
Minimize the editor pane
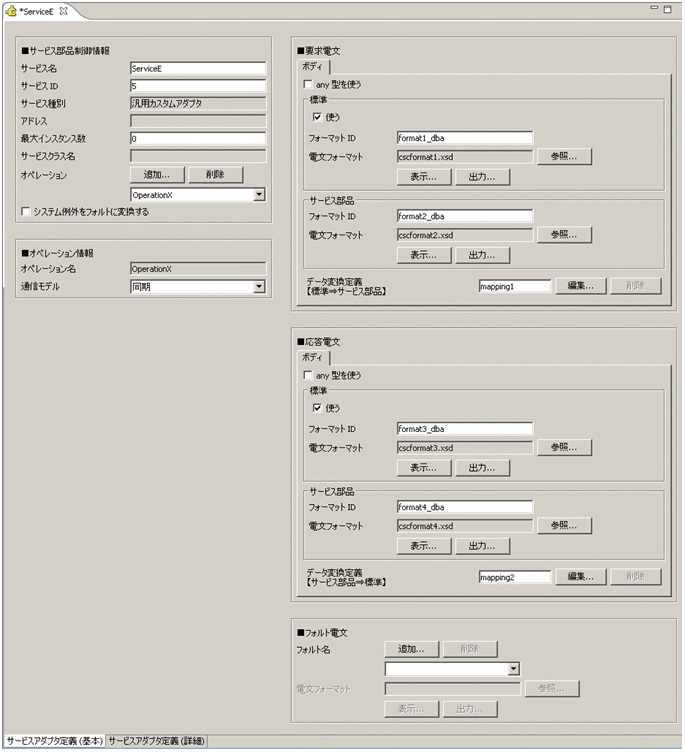click(654, 8)
